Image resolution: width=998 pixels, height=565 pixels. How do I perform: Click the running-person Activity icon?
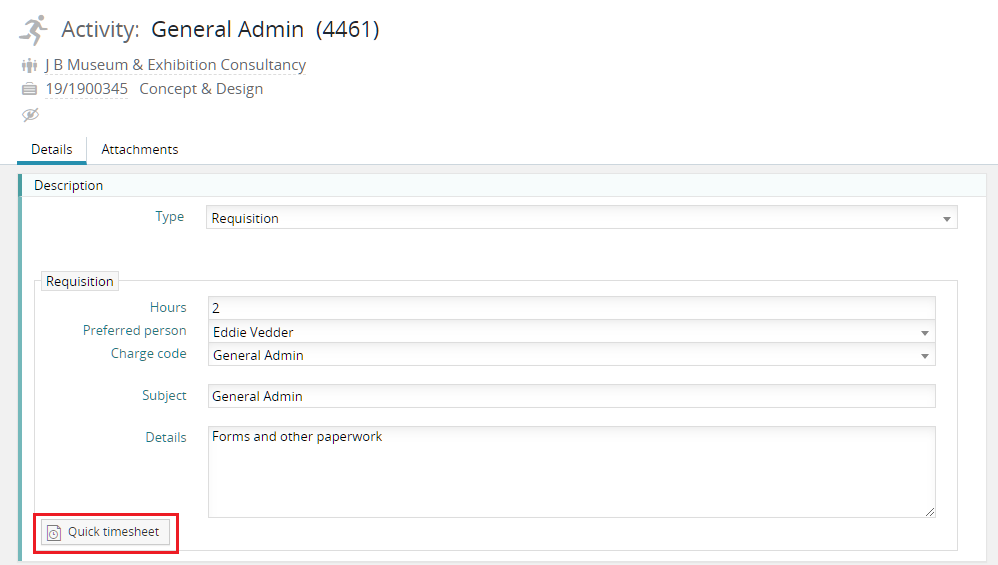(x=33, y=30)
